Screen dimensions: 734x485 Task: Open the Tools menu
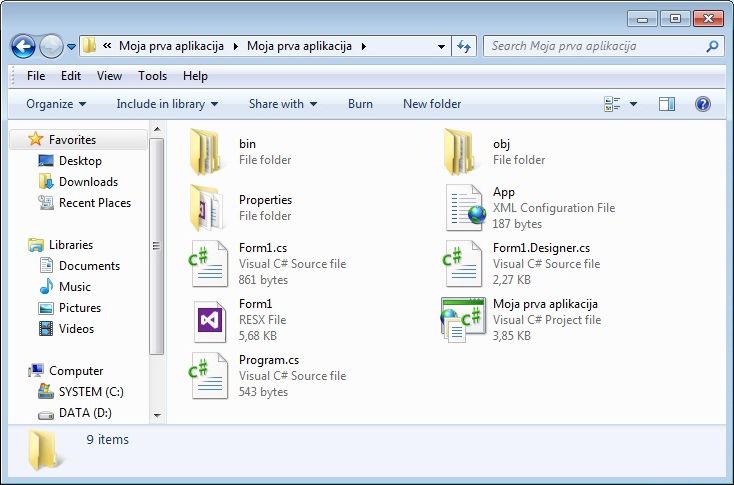point(152,76)
